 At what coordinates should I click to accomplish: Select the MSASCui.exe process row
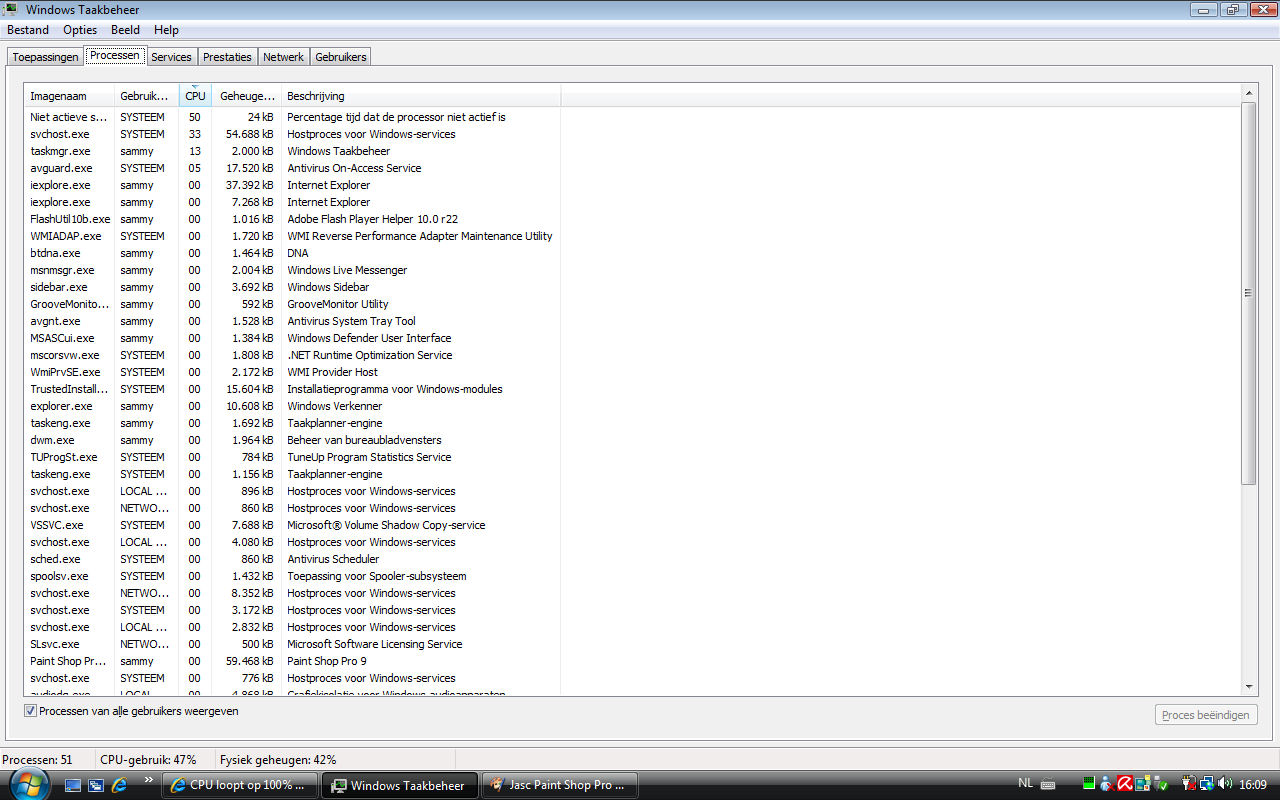pyautogui.click(x=292, y=338)
